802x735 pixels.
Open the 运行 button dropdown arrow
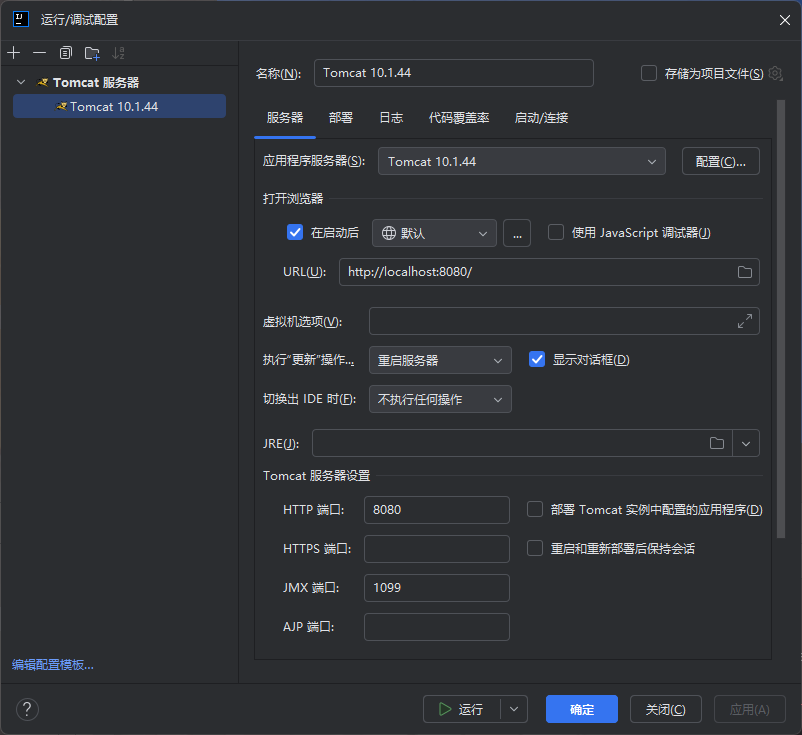coord(514,709)
